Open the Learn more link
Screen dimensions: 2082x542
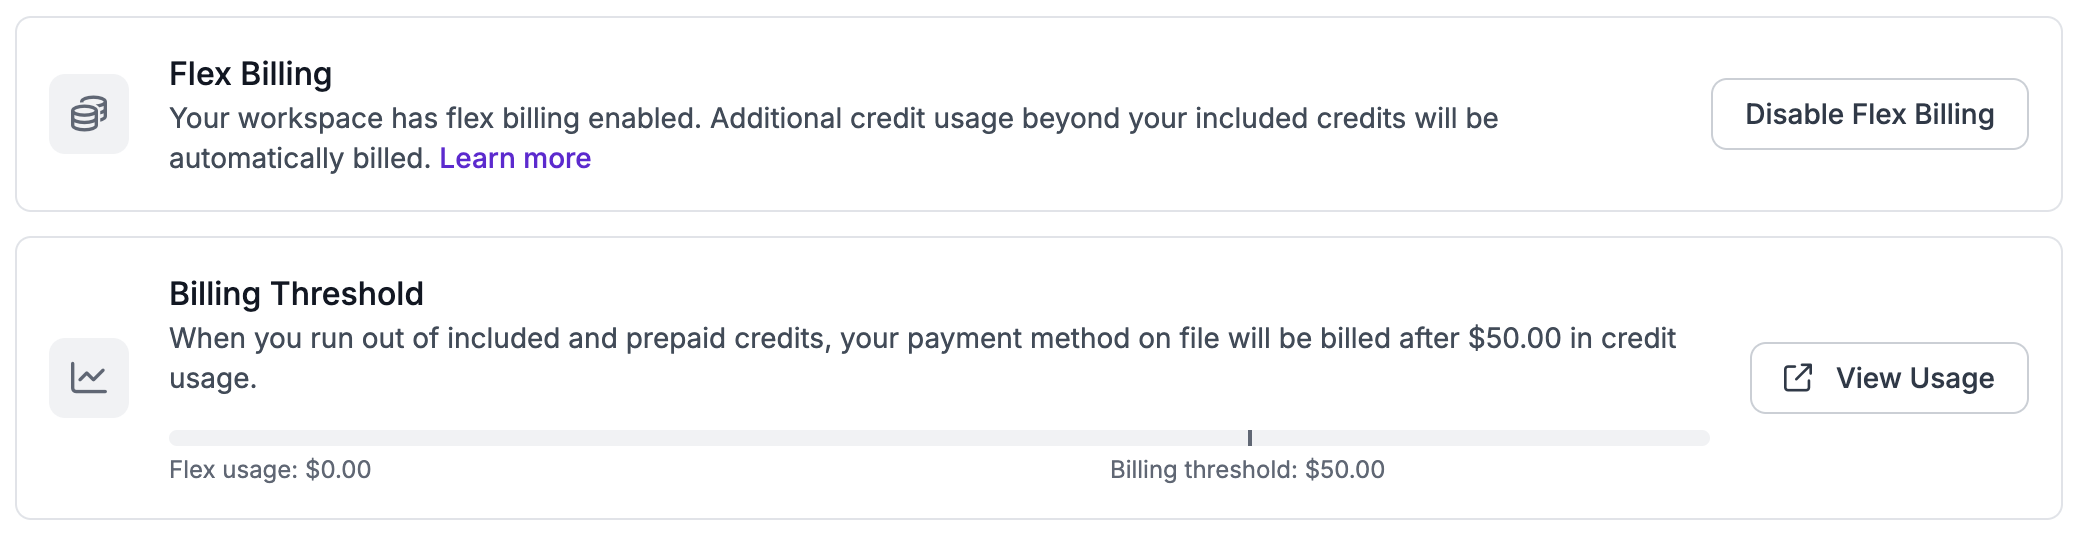coord(515,158)
